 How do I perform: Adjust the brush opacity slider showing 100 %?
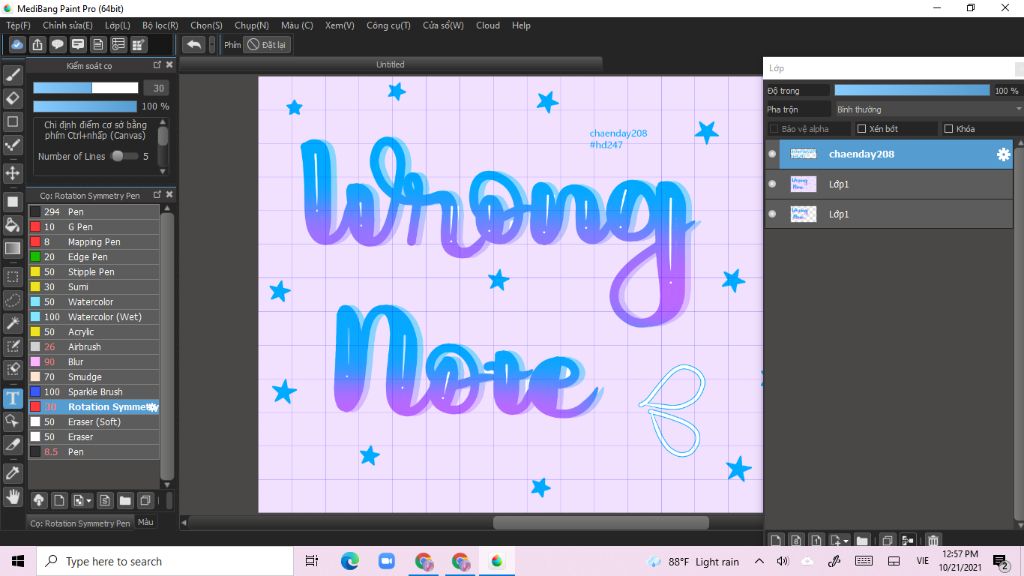click(86, 106)
